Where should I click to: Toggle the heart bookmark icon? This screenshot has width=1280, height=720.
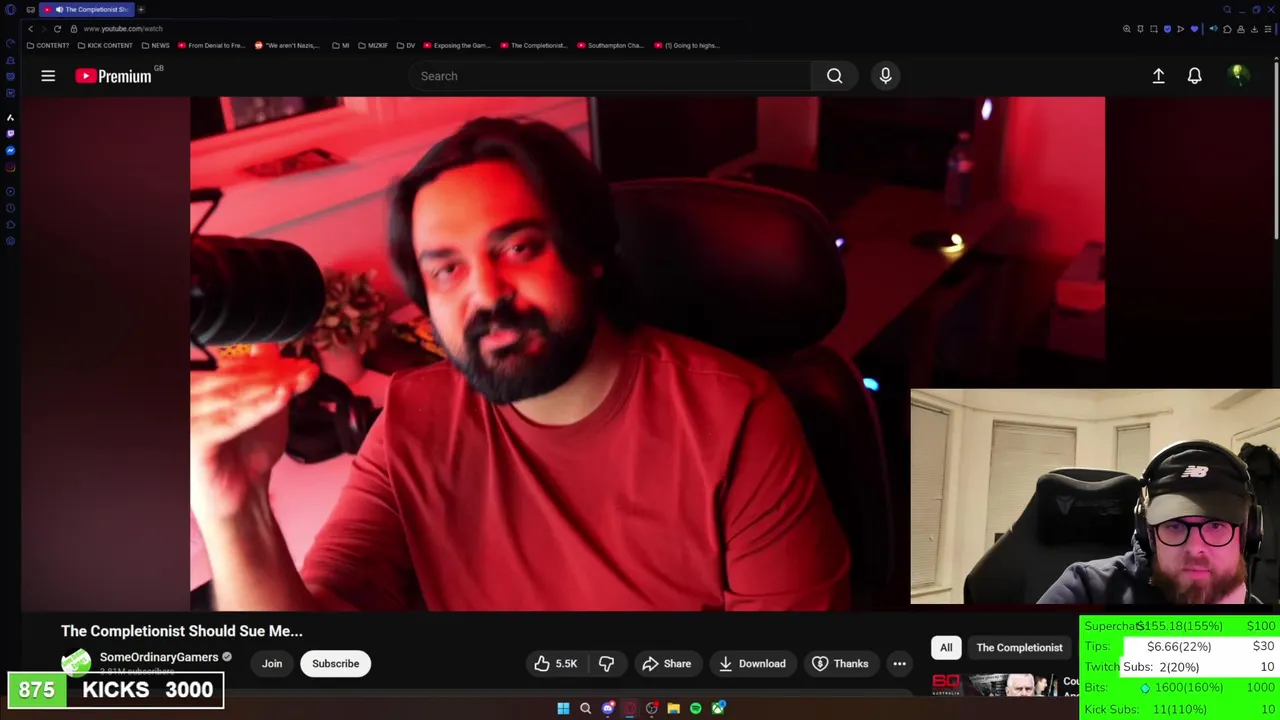coord(1194,29)
